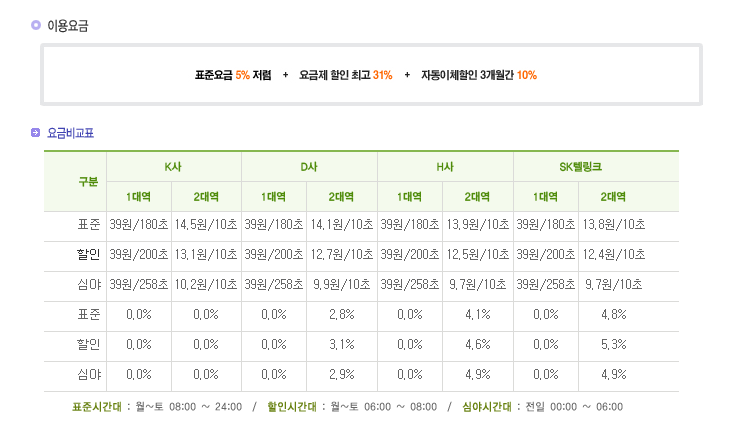Click the 구분 column header
Screen dimensions: 738x431
pyautogui.click(x=88, y=181)
